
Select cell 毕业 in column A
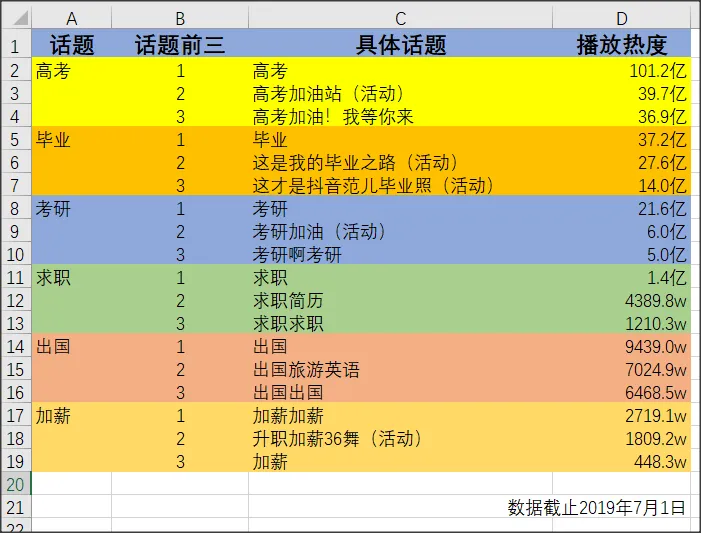pos(72,140)
